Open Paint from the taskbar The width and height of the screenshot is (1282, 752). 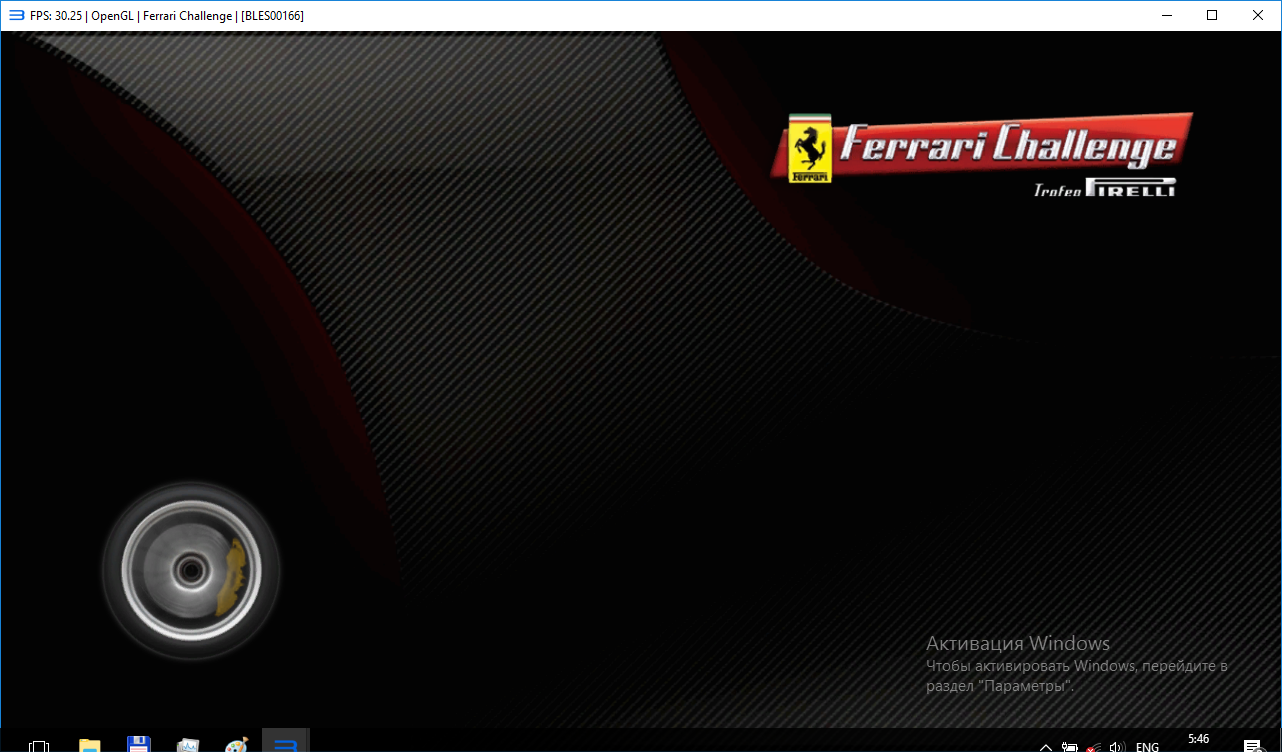coord(236,745)
